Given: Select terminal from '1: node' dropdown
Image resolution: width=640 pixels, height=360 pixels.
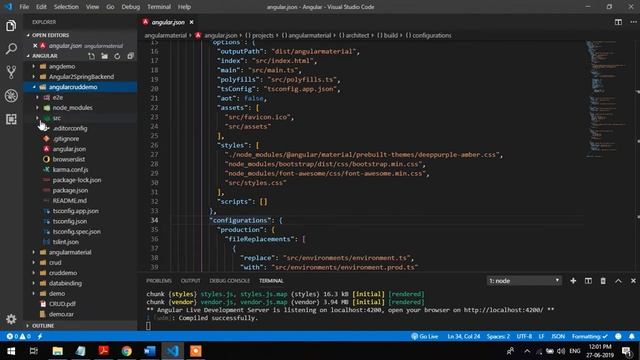Looking at the screenshot, I should click(x=524, y=281).
